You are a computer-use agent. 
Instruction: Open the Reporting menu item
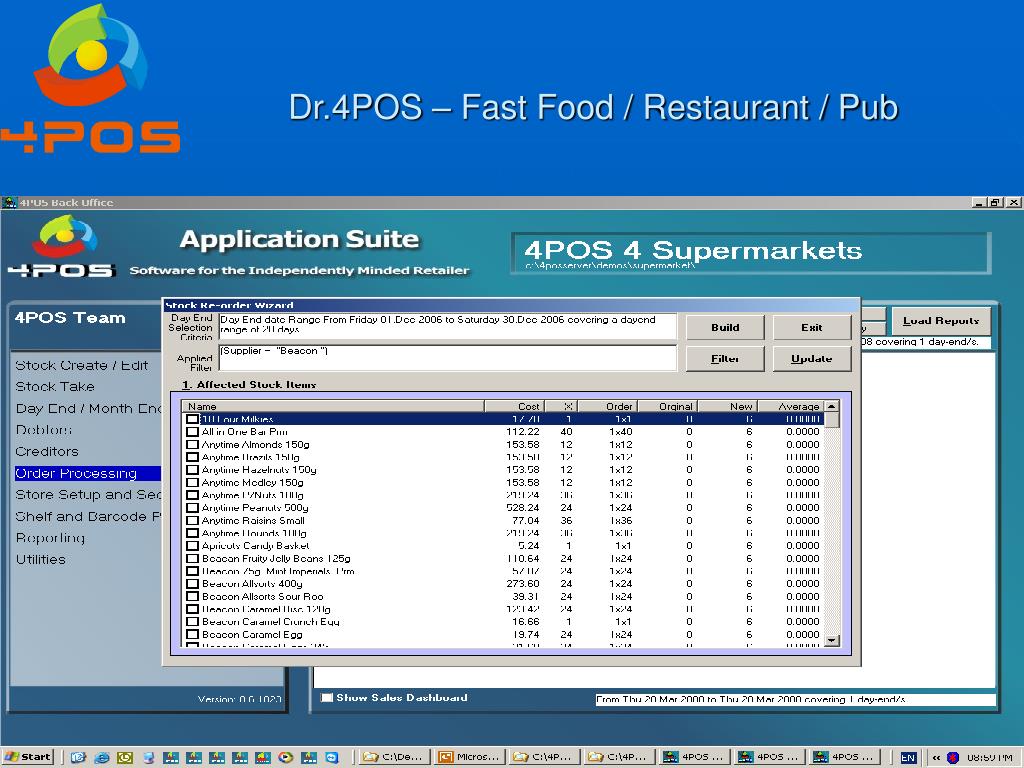(50, 537)
